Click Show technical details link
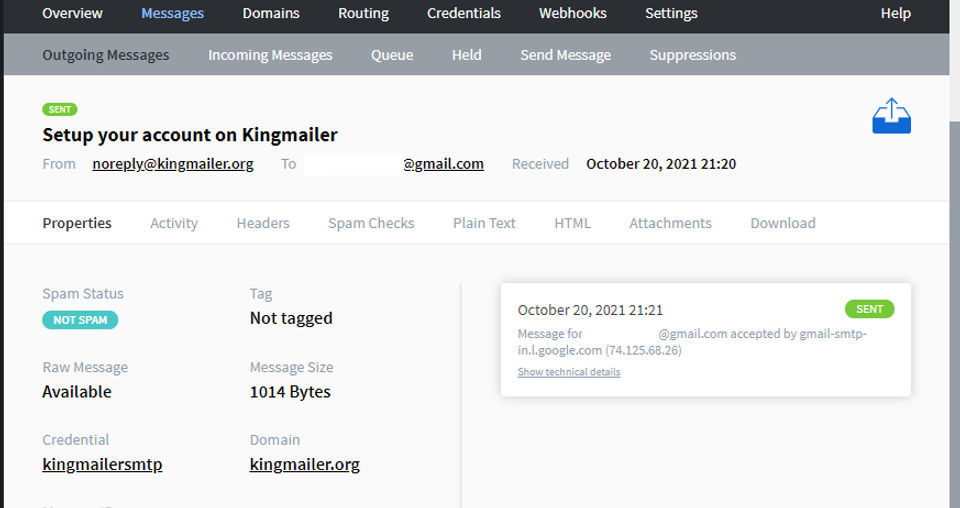The width and height of the screenshot is (960, 508). pos(569,372)
